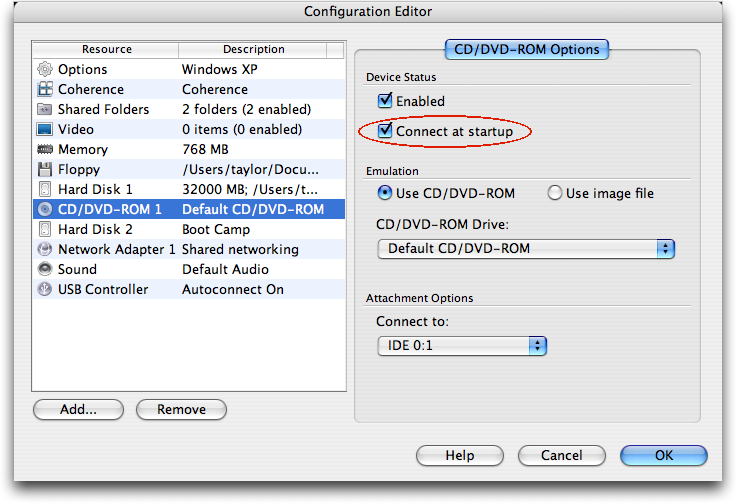The width and height of the screenshot is (736, 504).
Task: Open the Connect to IDE 0:1 dropdown
Action: tap(462, 346)
